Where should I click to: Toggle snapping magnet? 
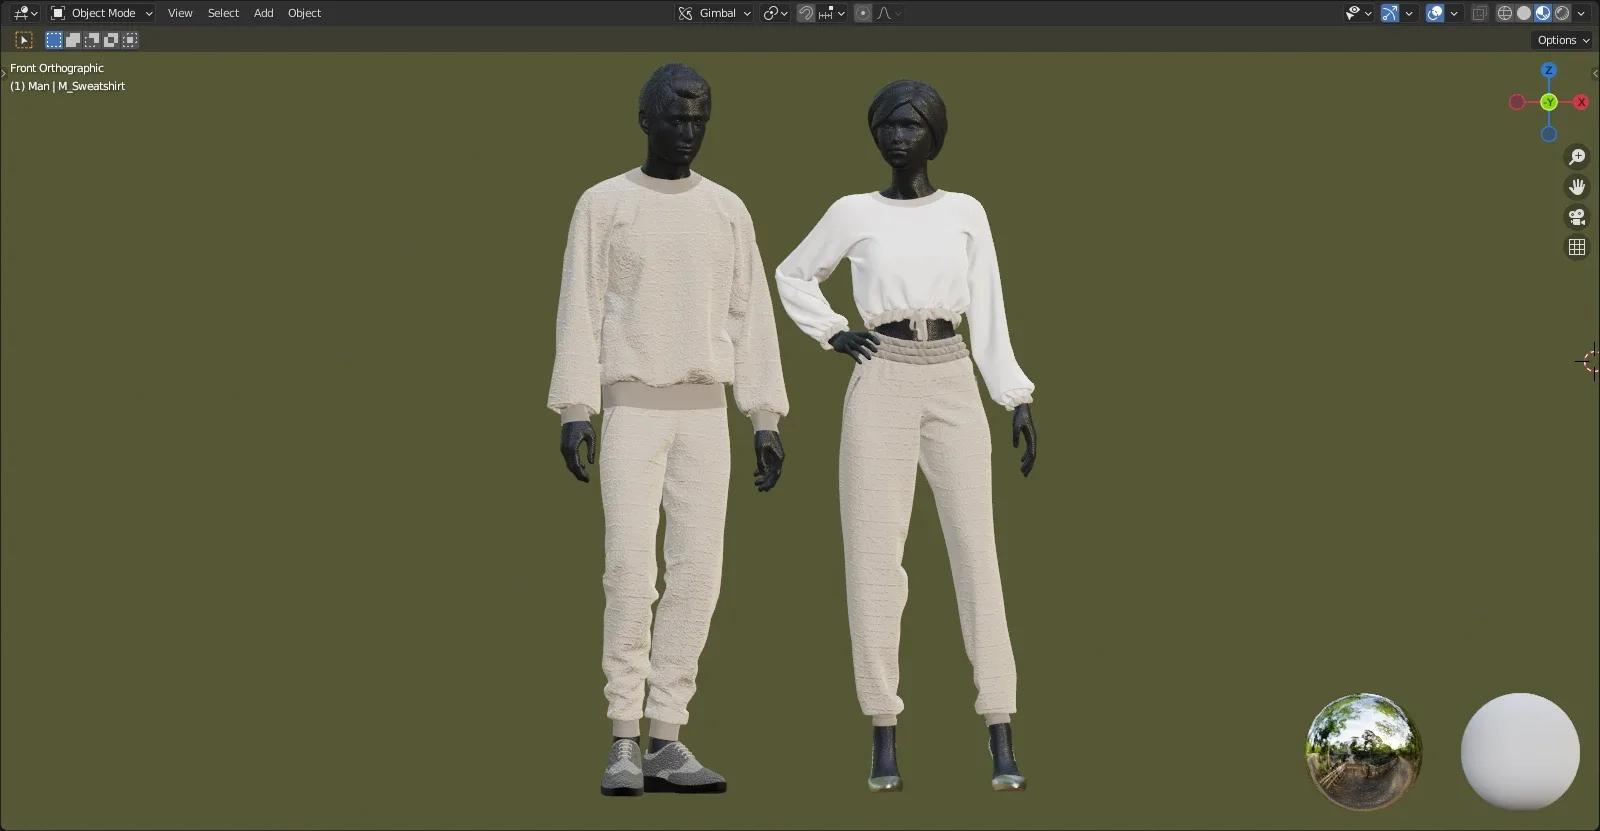(806, 13)
